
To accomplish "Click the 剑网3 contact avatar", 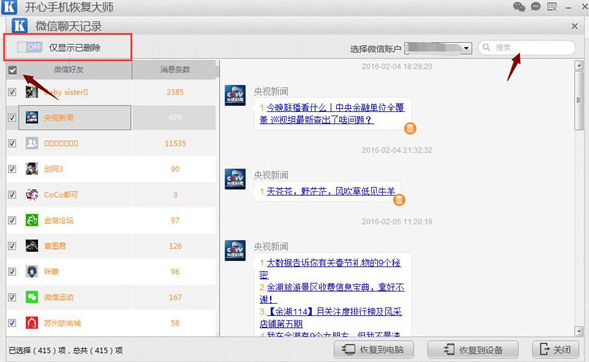I will 32,169.
